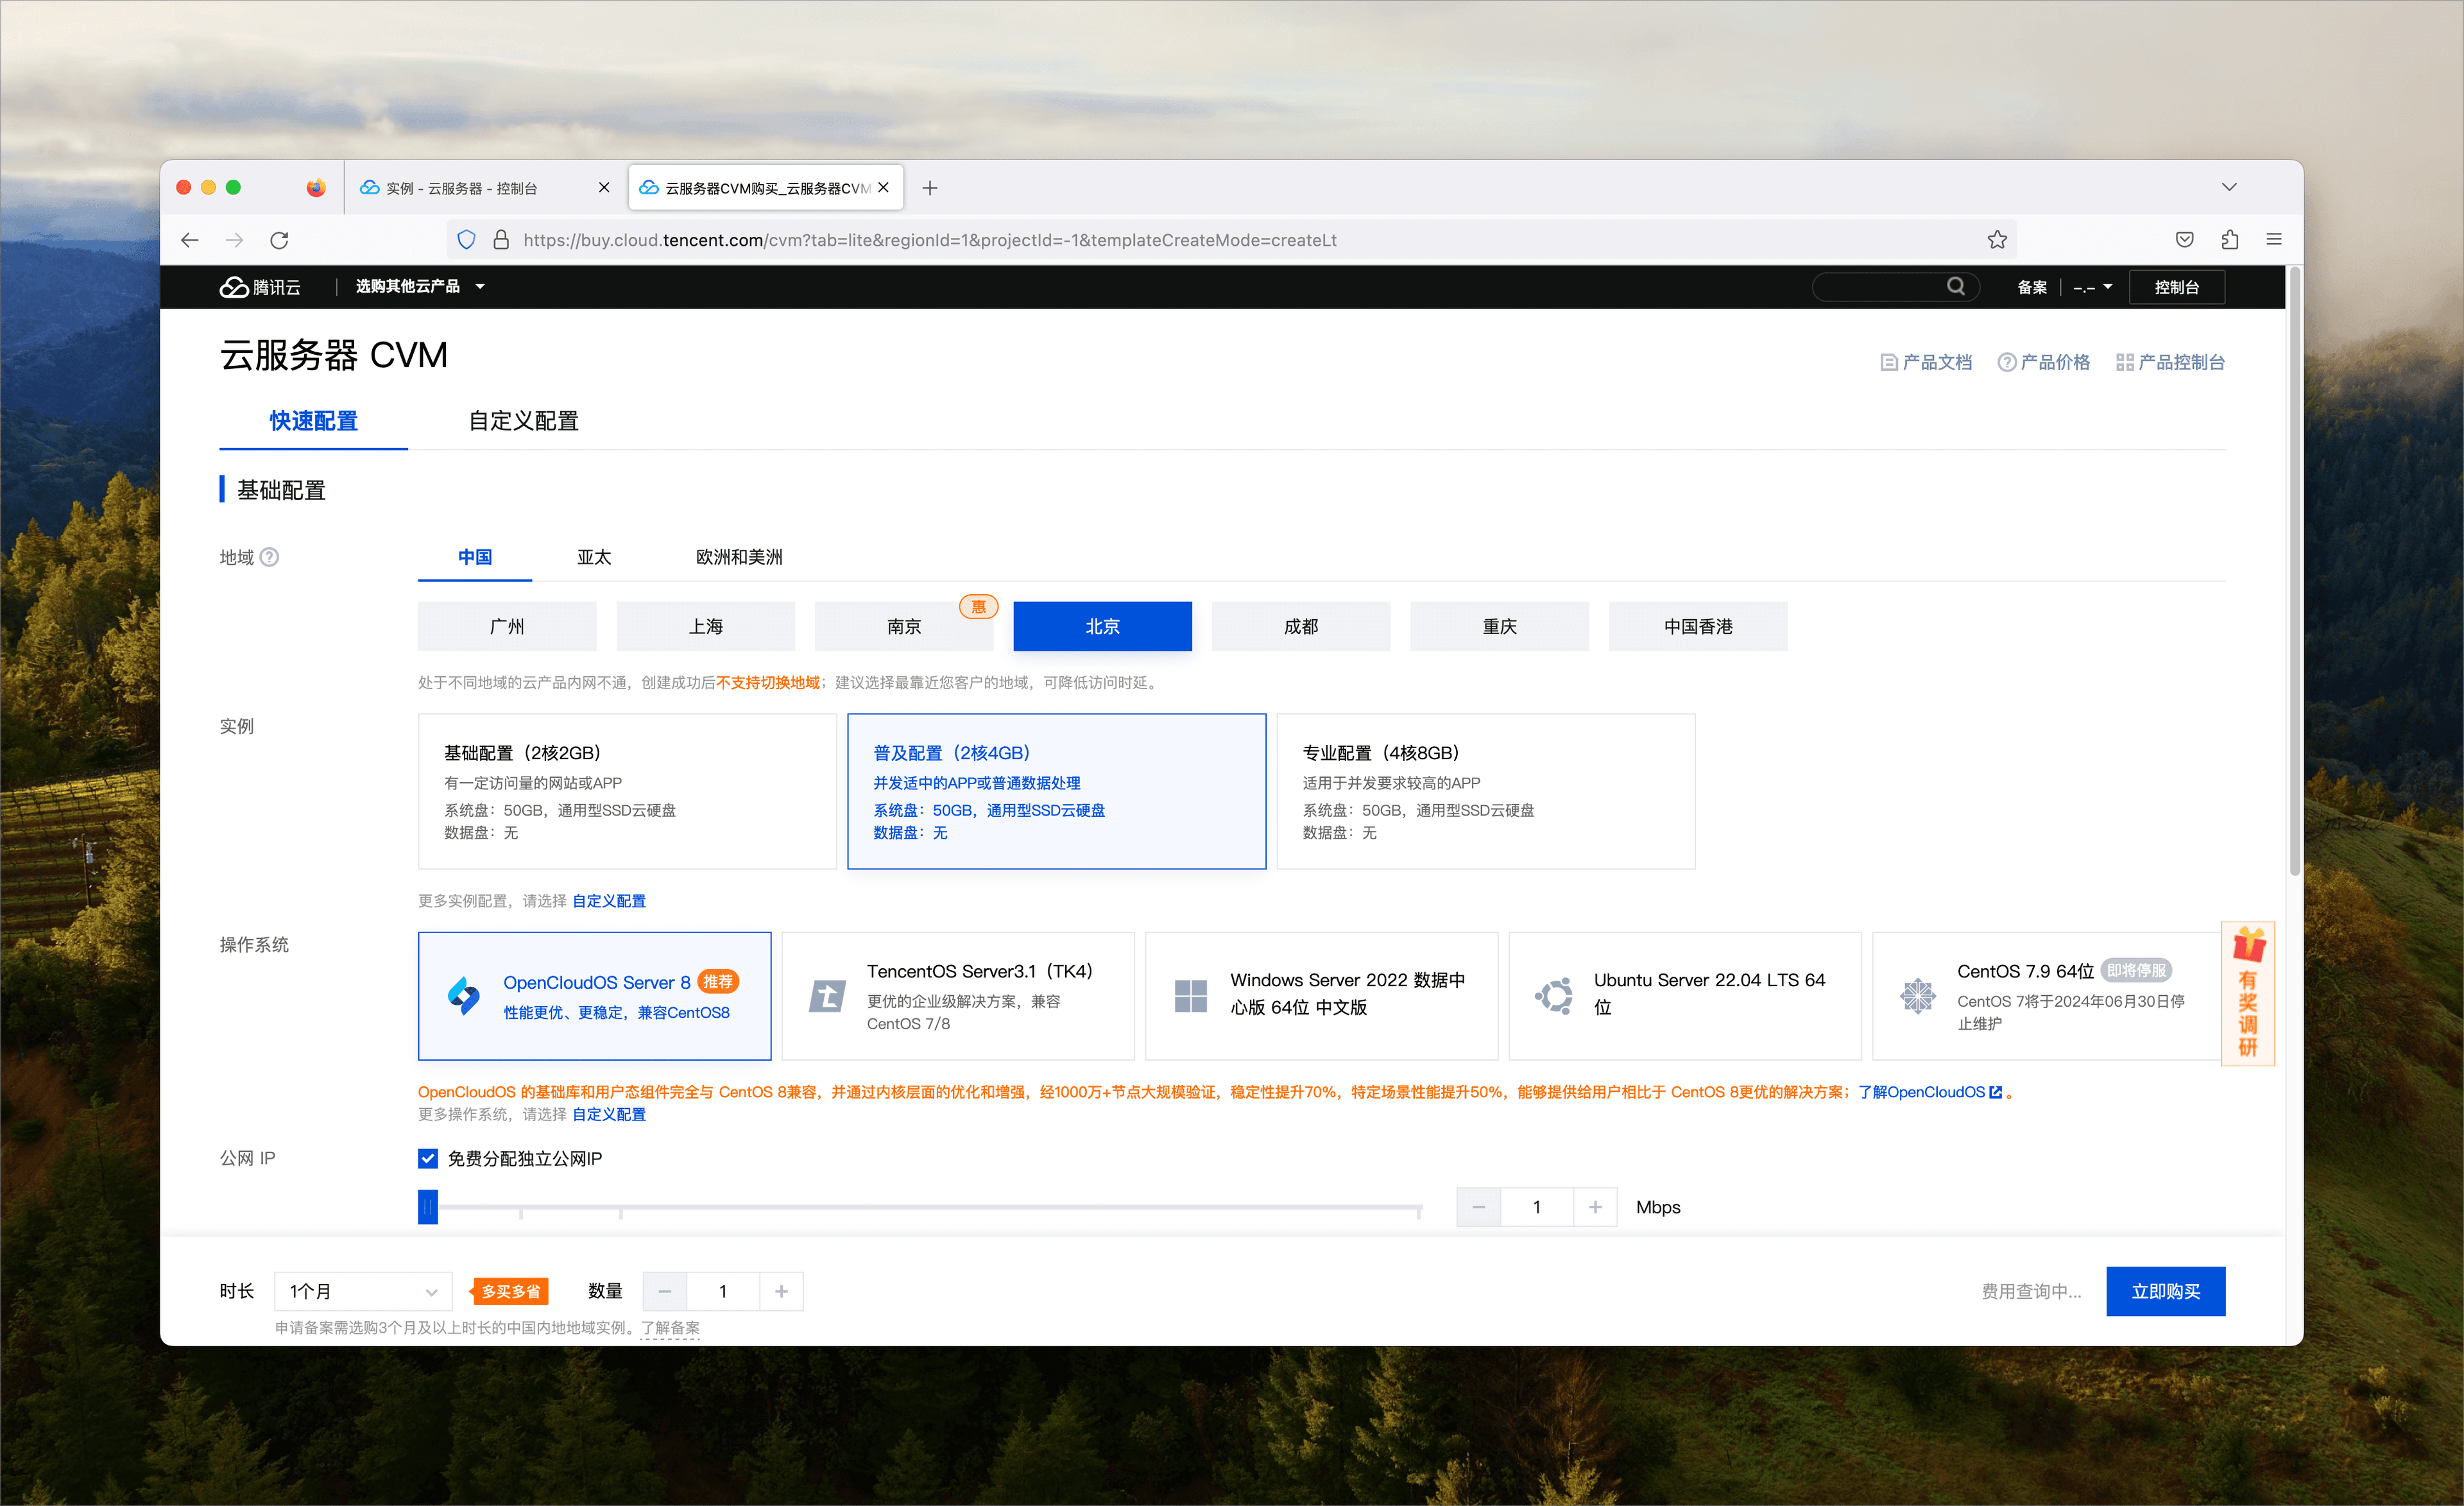
Task: Expand the Firefox list all tabs chevron
Action: pos(2229,187)
